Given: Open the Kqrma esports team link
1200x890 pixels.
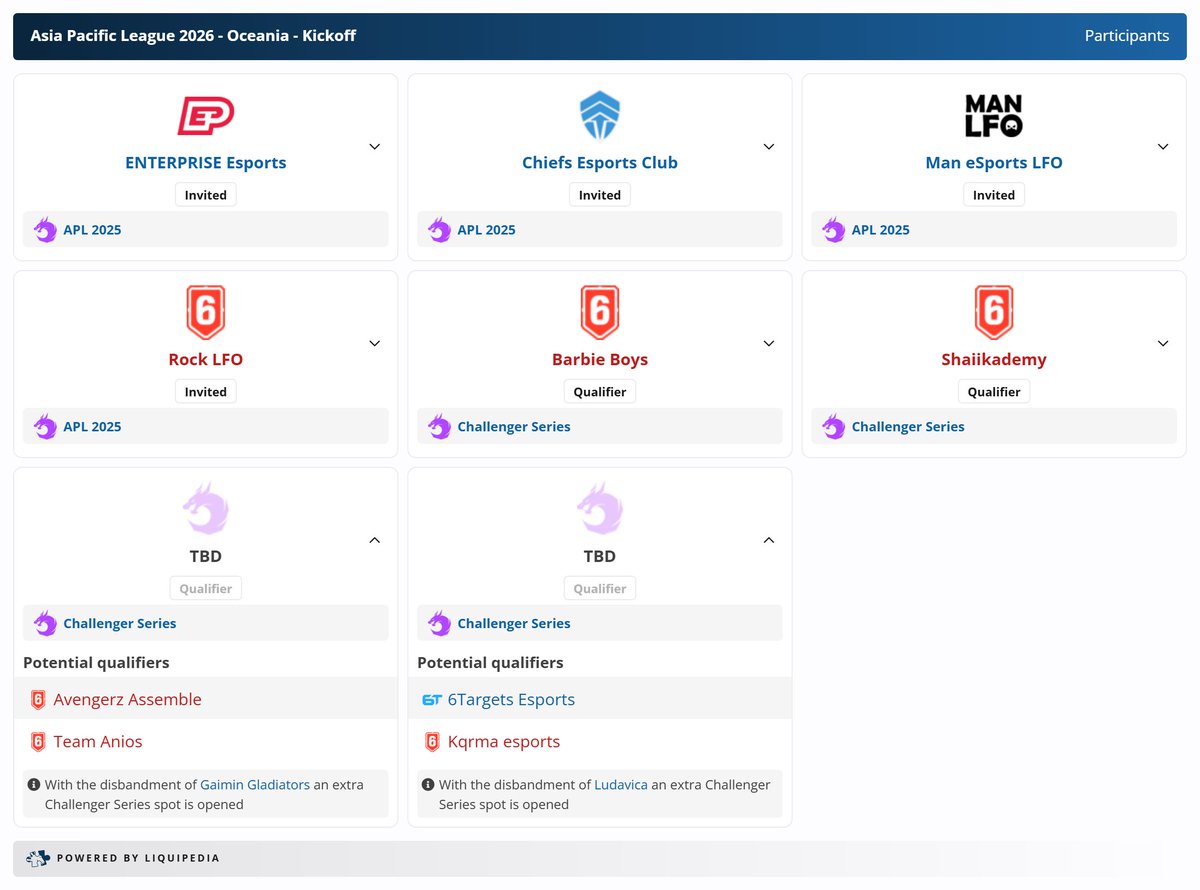Looking at the screenshot, I should click(x=504, y=742).
